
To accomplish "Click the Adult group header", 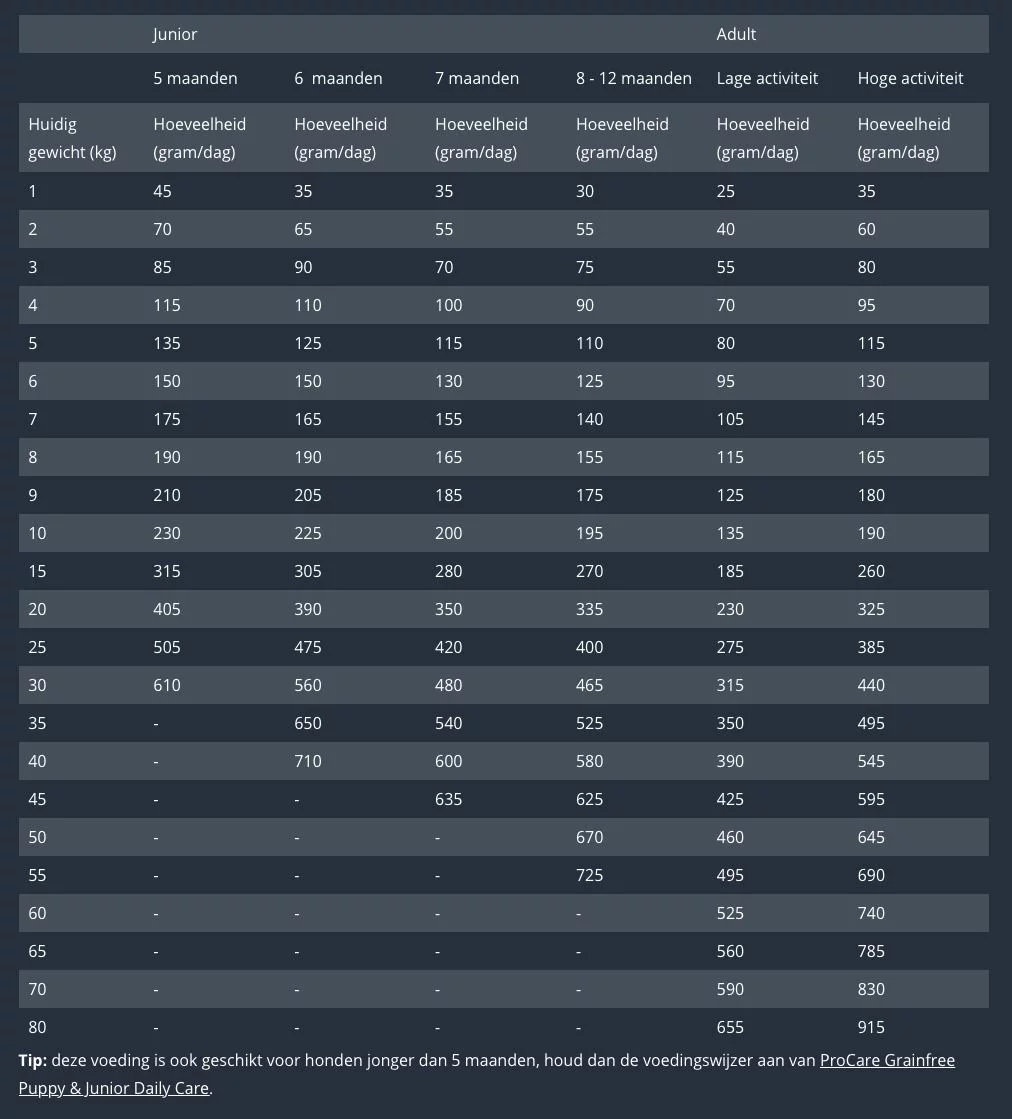I will coord(736,34).
